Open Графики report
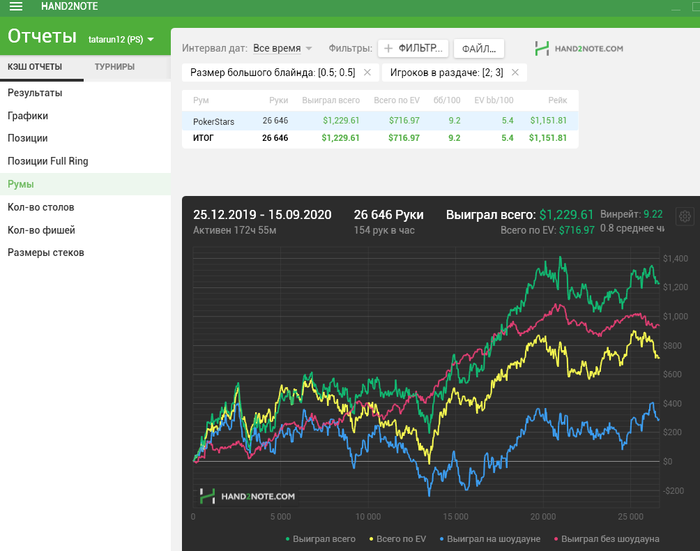This screenshot has width=700, height=551. point(85,116)
